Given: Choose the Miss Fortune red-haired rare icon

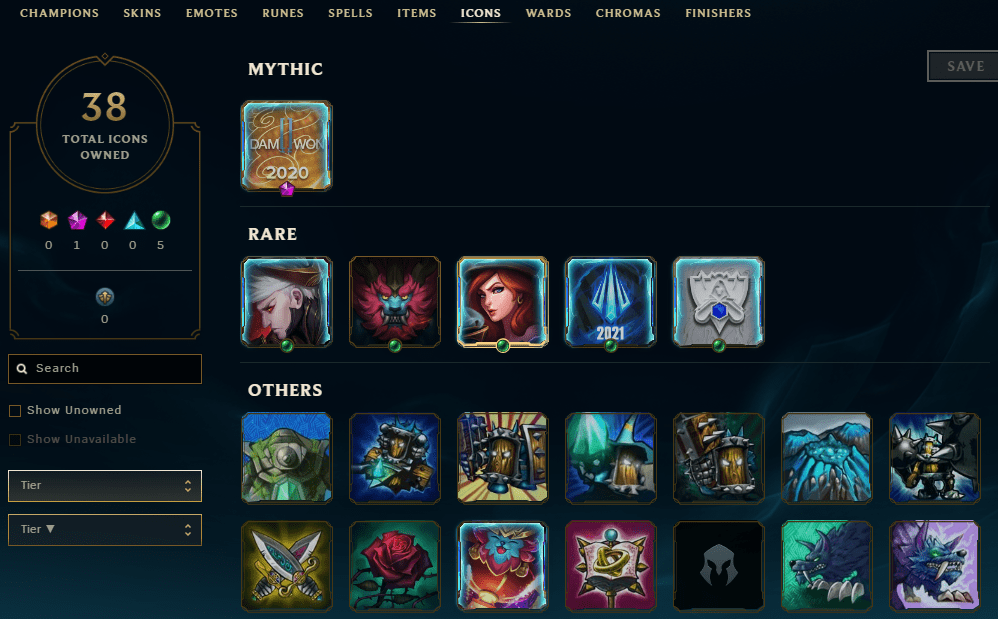Looking at the screenshot, I should [502, 302].
